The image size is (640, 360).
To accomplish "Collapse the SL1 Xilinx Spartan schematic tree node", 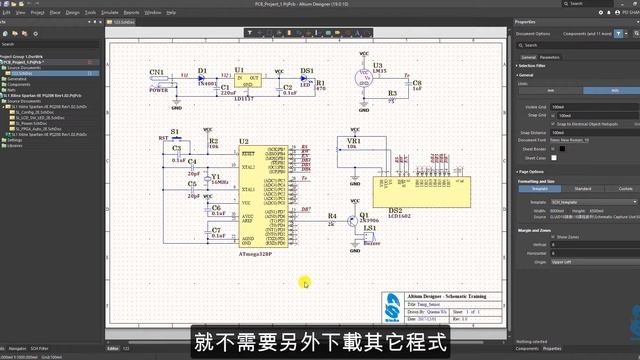I will click(4, 107).
